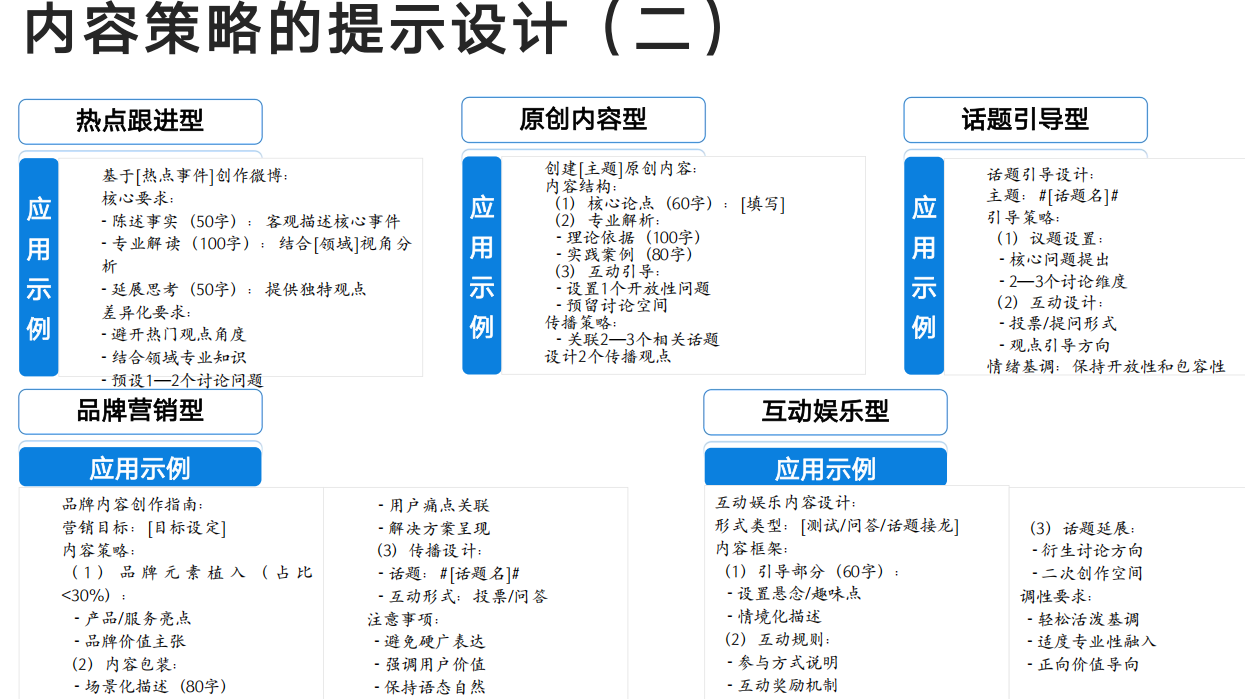The height and width of the screenshot is (699, 1245).
Task: Select the 互动娱乐型 heading box
Action: (825, 412)
